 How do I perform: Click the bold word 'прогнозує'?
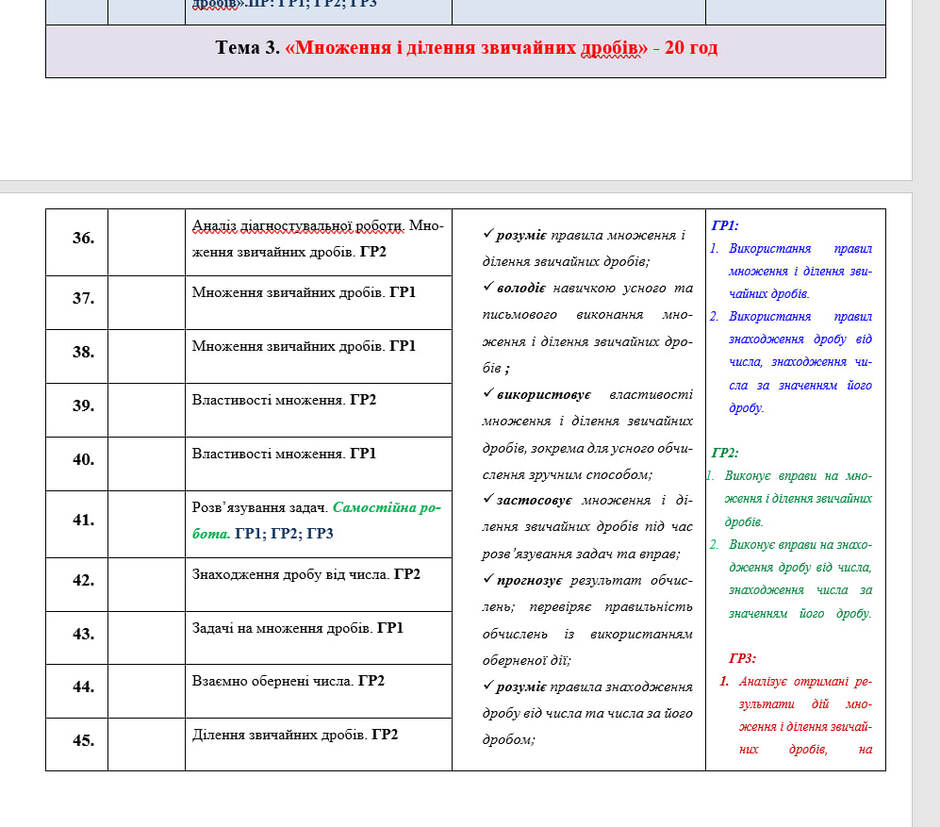click(x=529, y=581)
